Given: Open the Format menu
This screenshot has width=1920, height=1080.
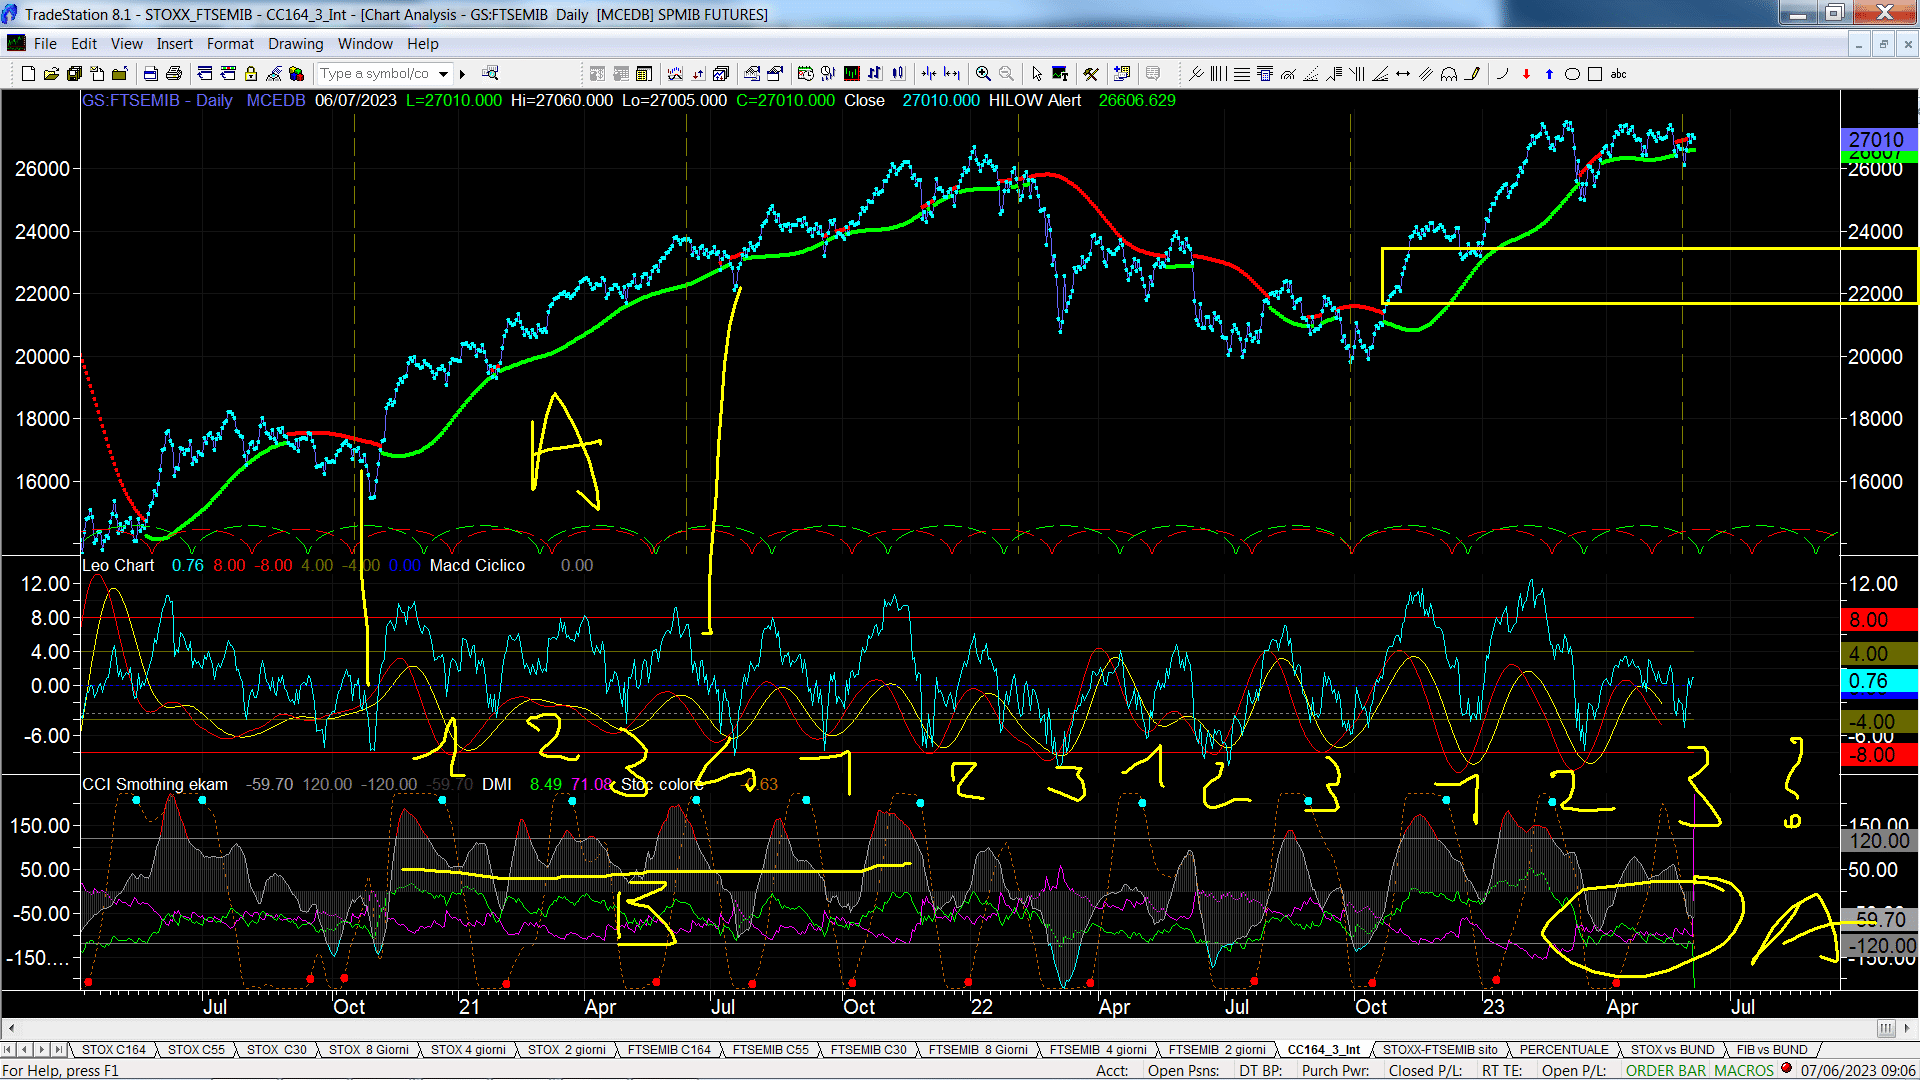Looking at the screenshot, I should (230, 44).
